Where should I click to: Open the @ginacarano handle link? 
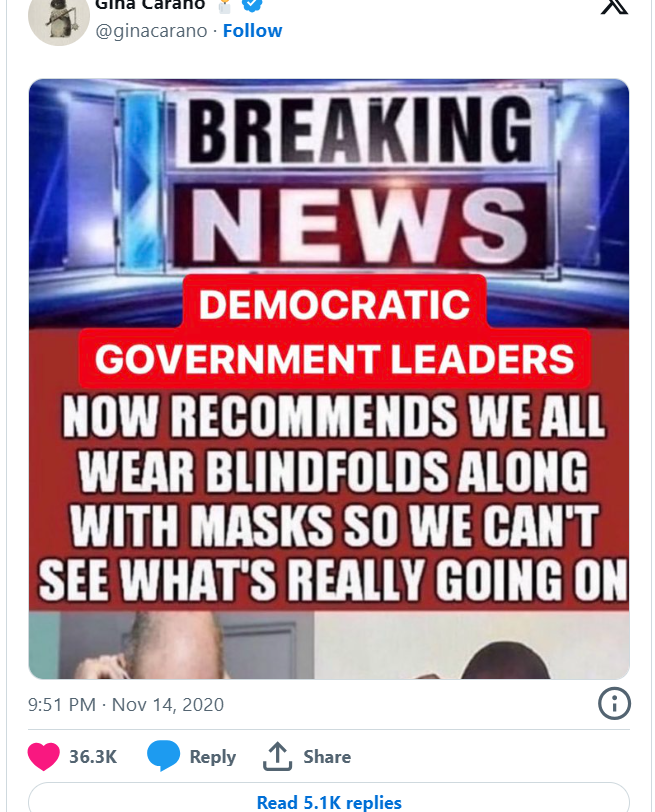pos(151,31)
